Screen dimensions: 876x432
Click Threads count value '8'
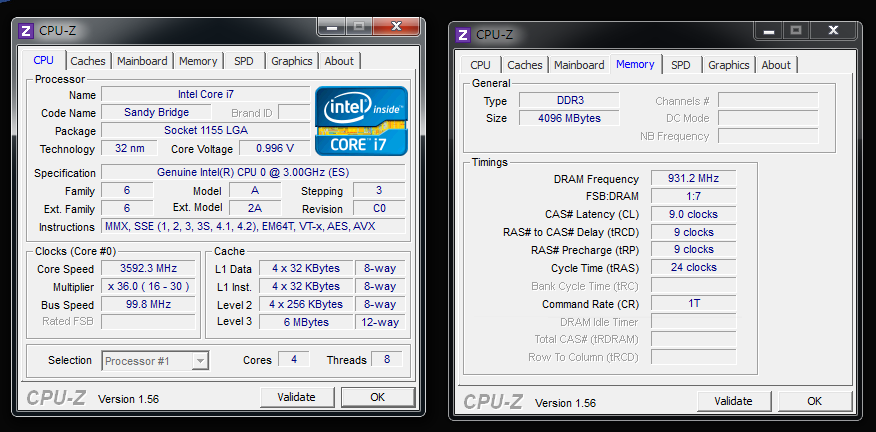[x=387, y=359]
